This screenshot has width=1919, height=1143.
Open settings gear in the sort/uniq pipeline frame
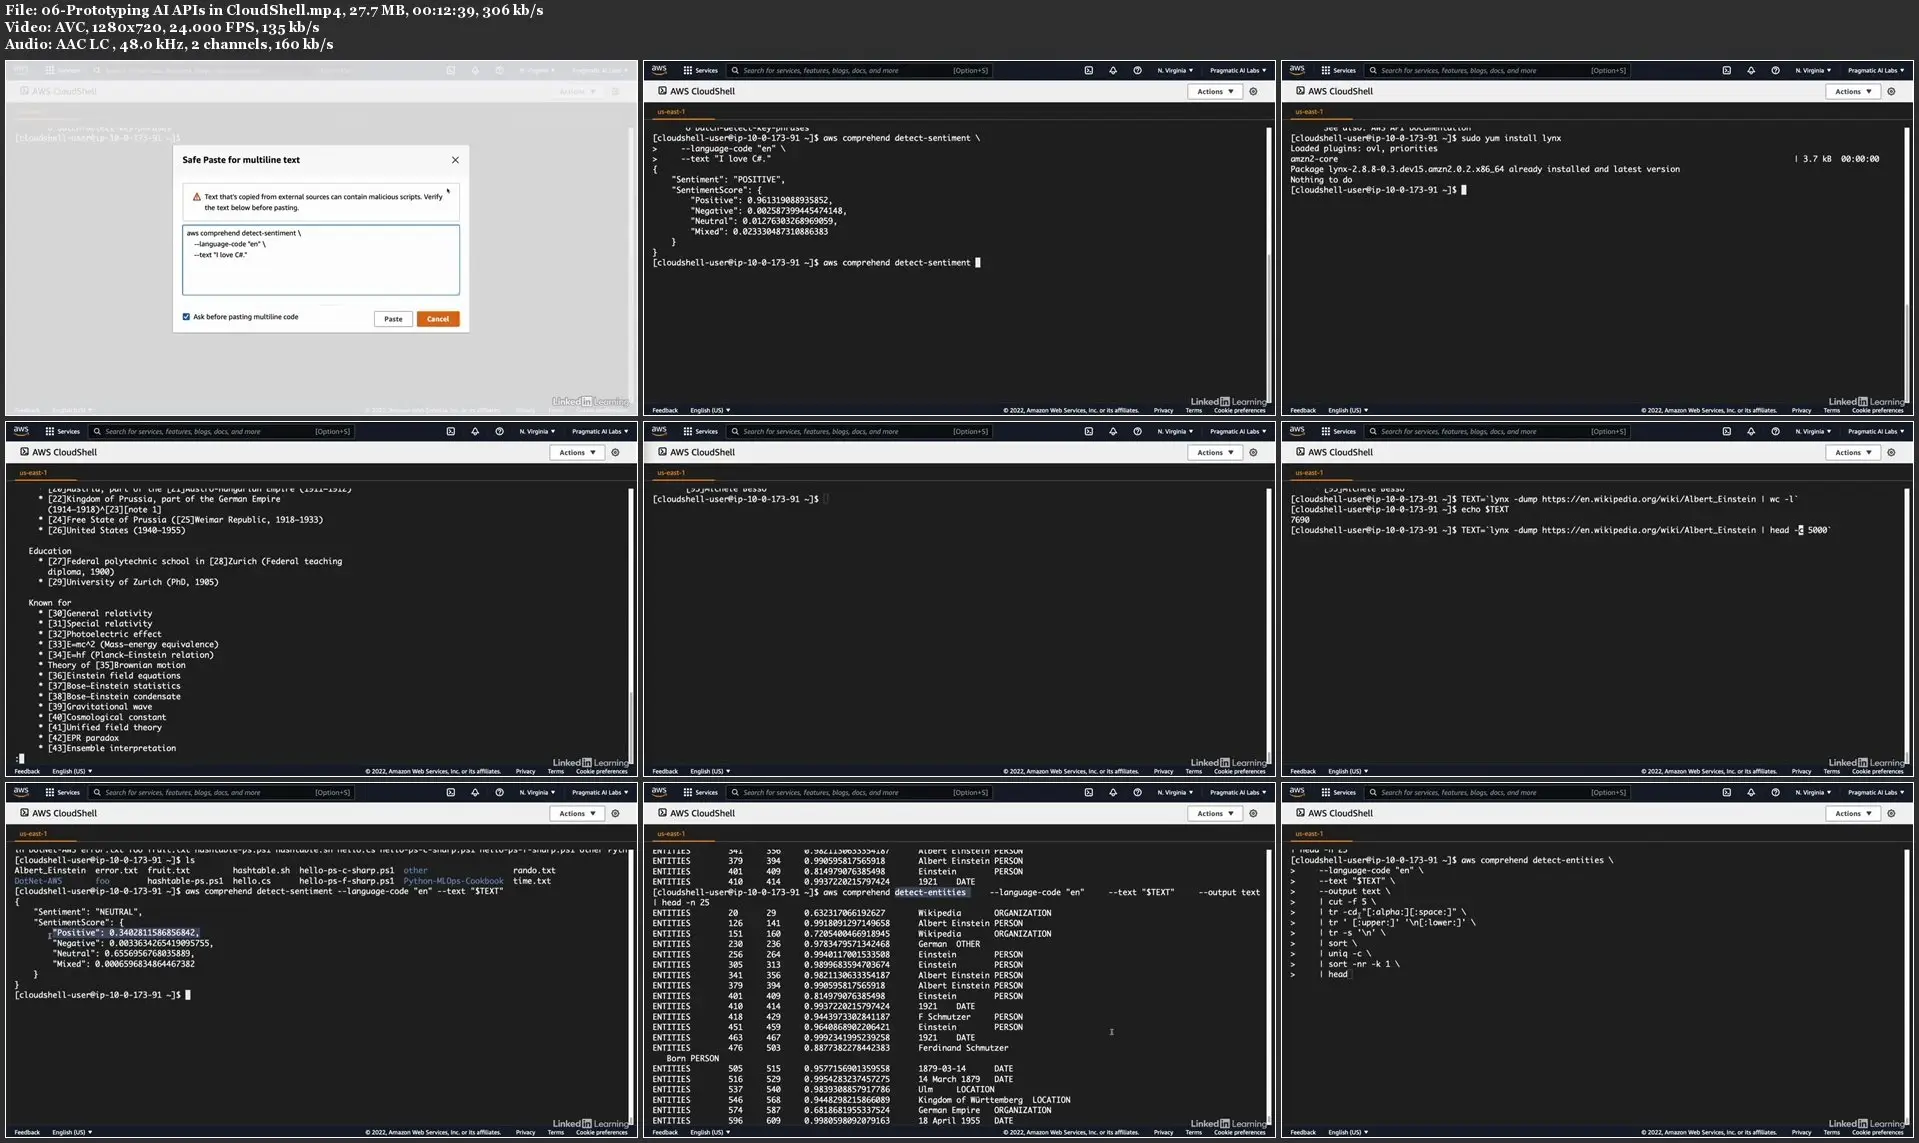[1891, 813]
